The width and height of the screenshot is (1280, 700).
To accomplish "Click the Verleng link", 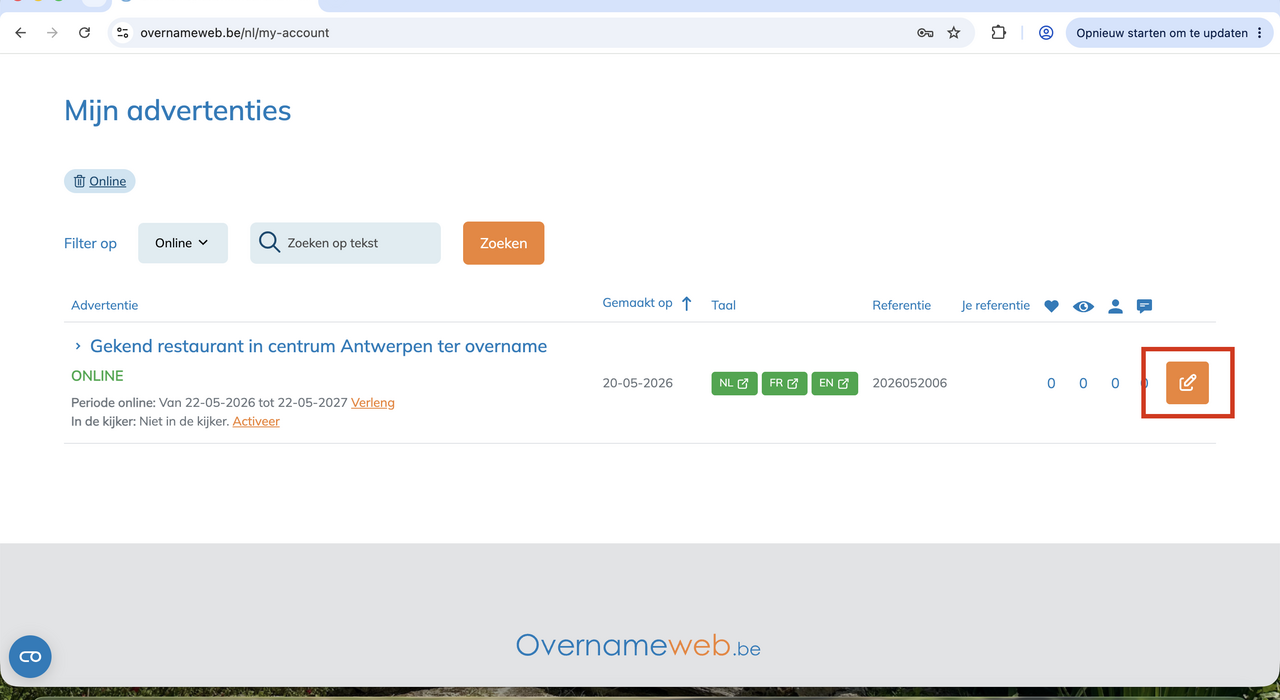I will 373,403.
